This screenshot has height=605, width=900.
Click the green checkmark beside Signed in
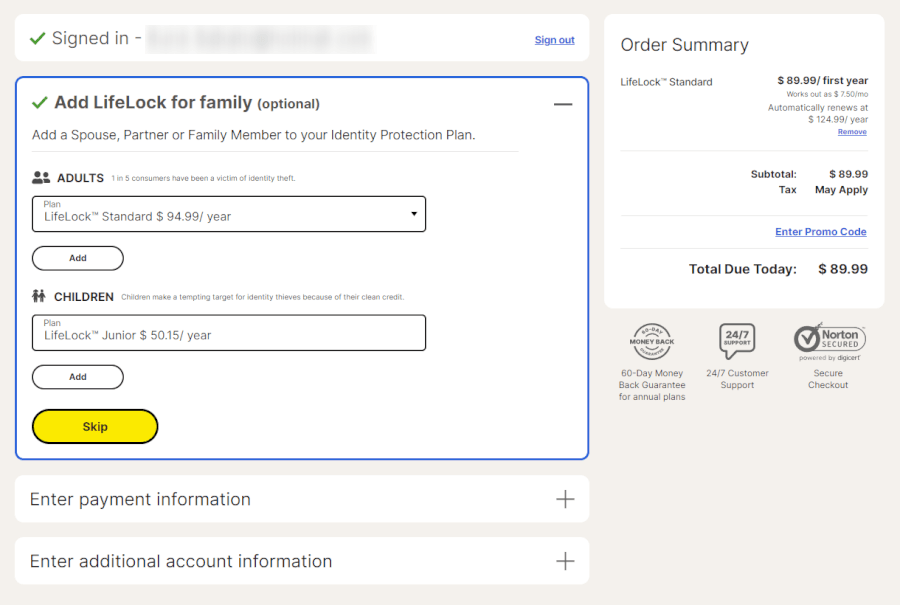tap(38, 39)
